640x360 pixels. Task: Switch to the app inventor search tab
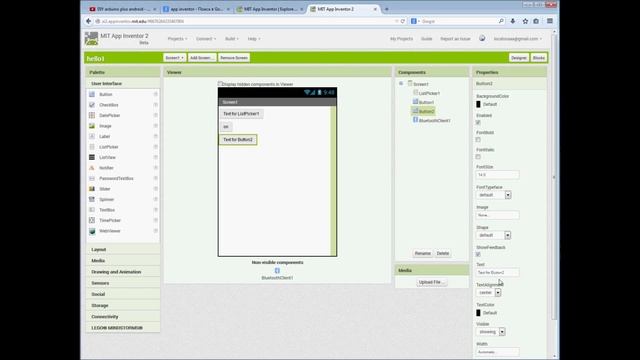[196, 9]
